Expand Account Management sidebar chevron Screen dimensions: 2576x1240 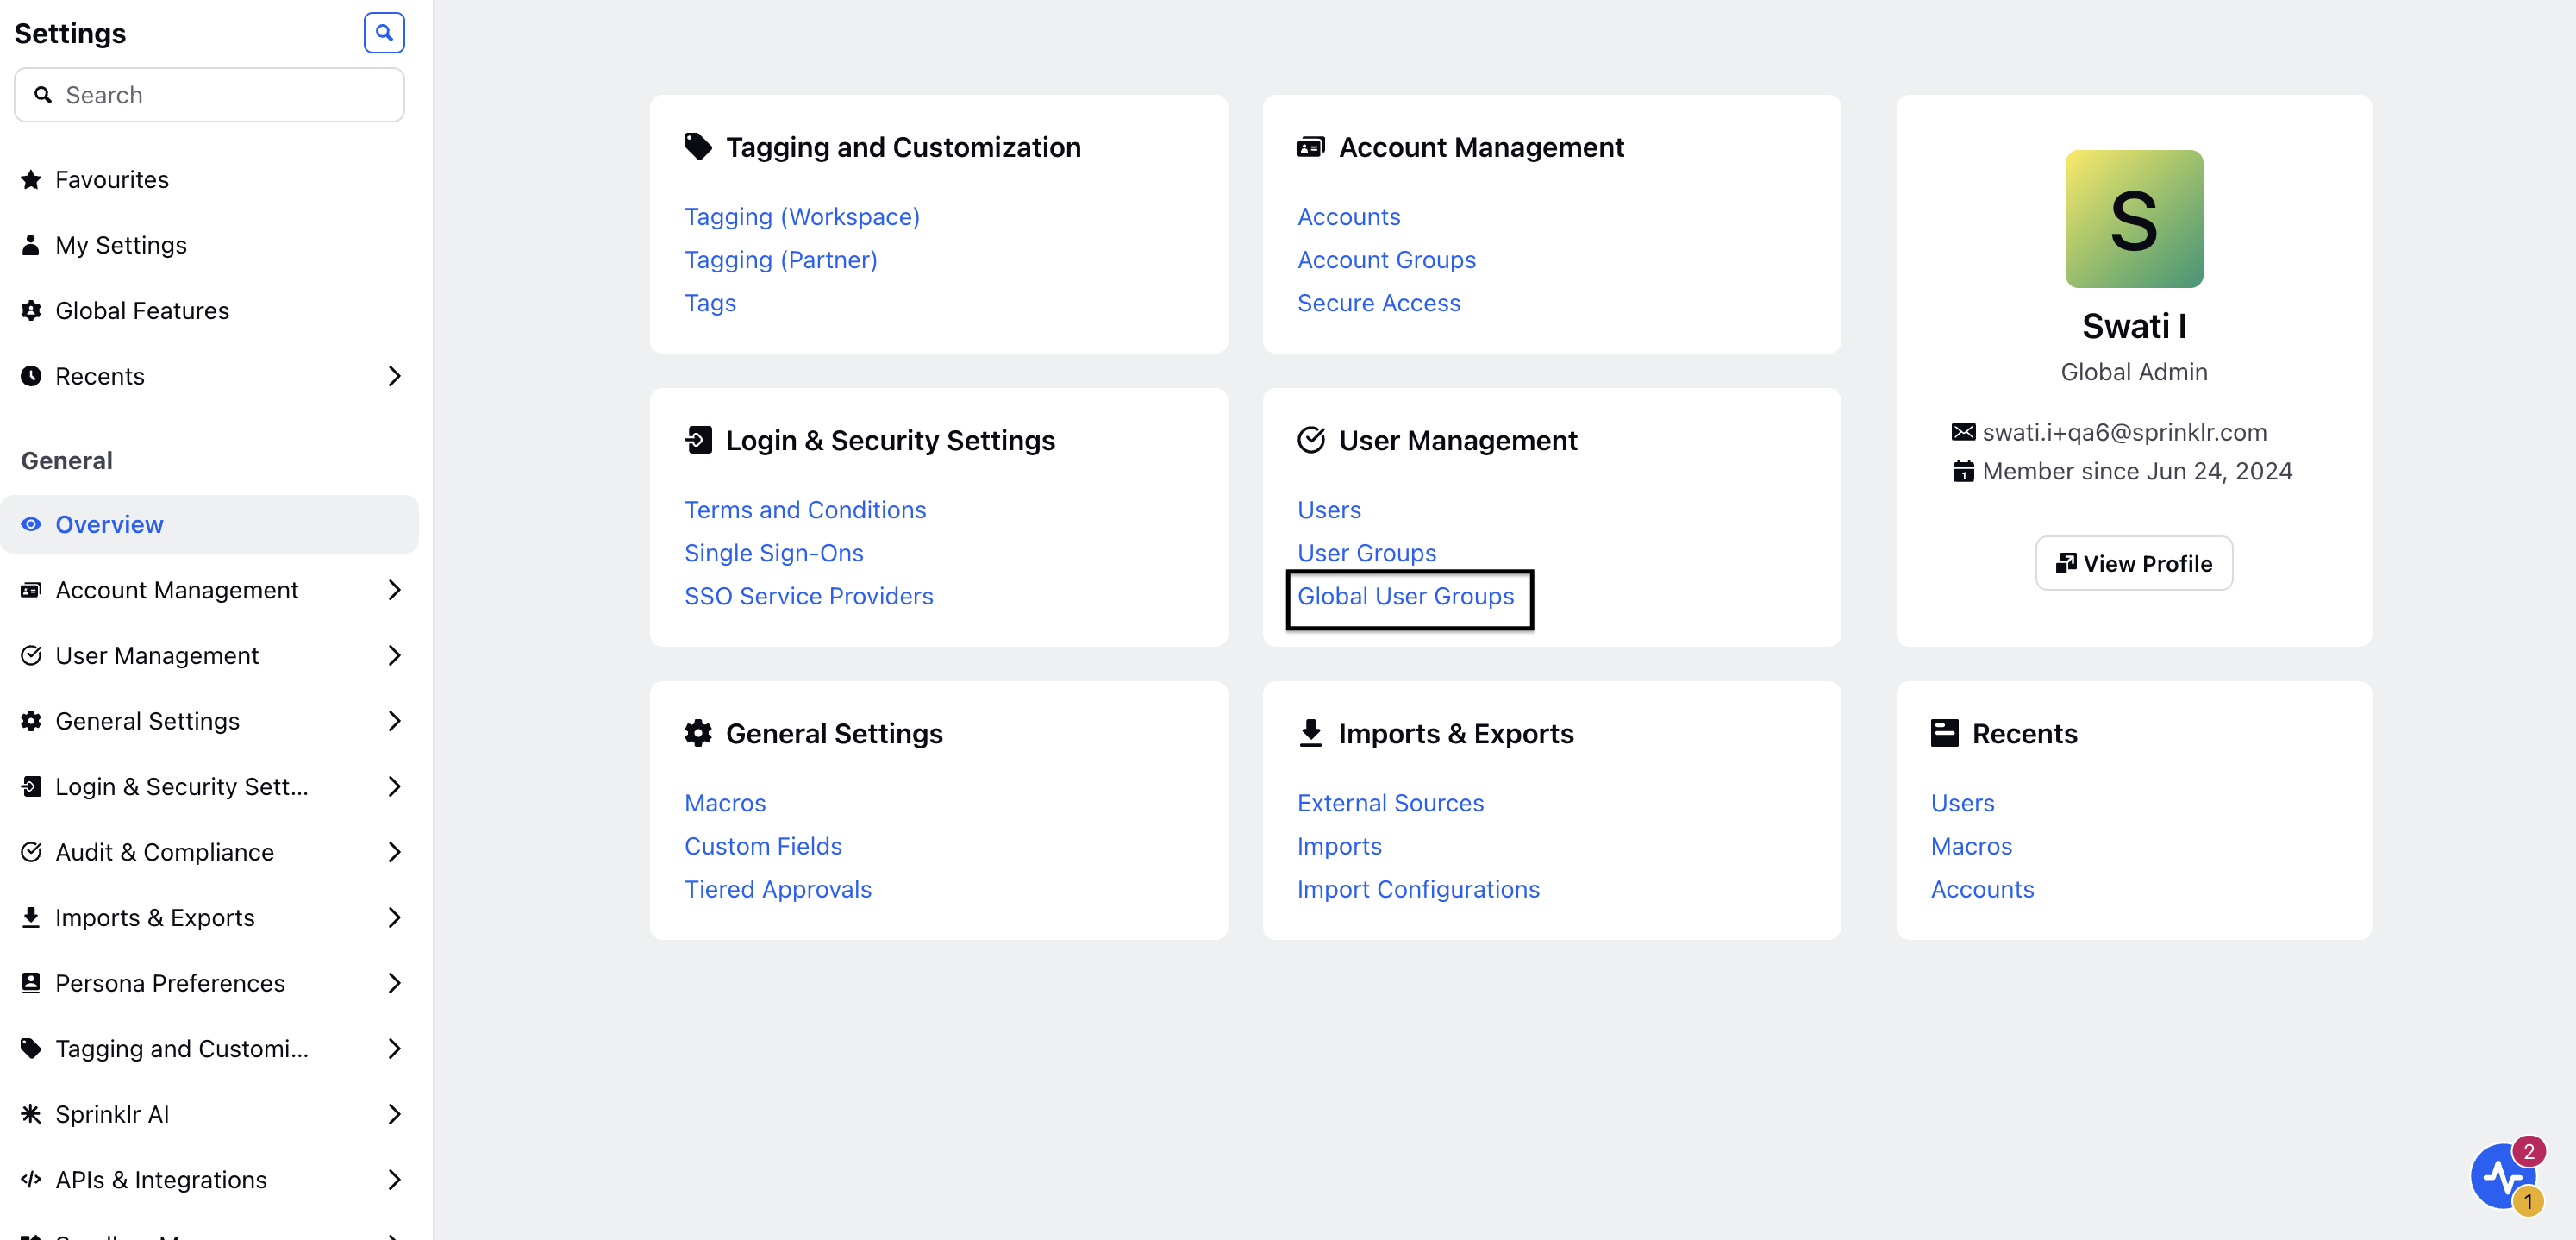394,590
